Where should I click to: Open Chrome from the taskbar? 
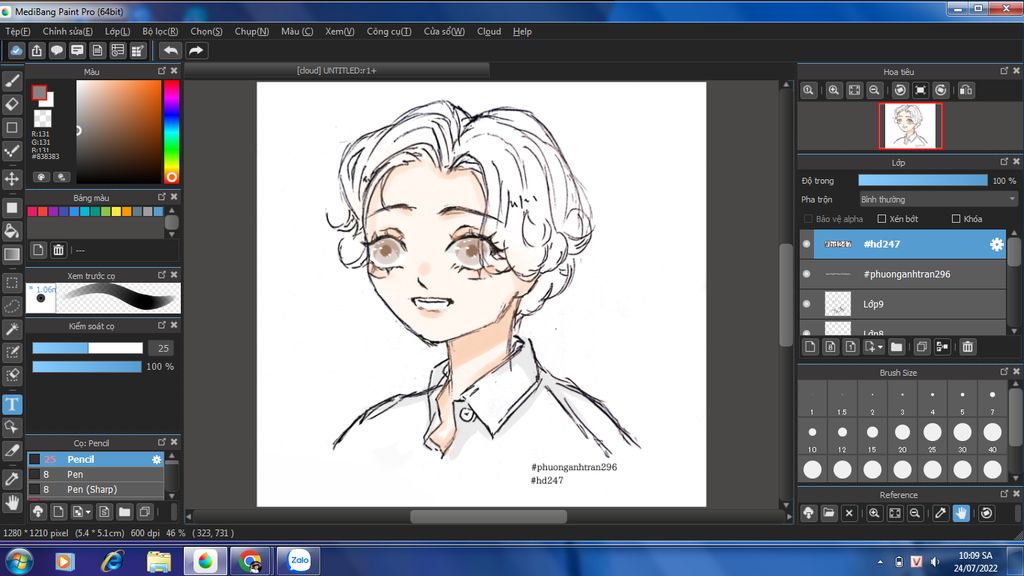pos(250,560)
